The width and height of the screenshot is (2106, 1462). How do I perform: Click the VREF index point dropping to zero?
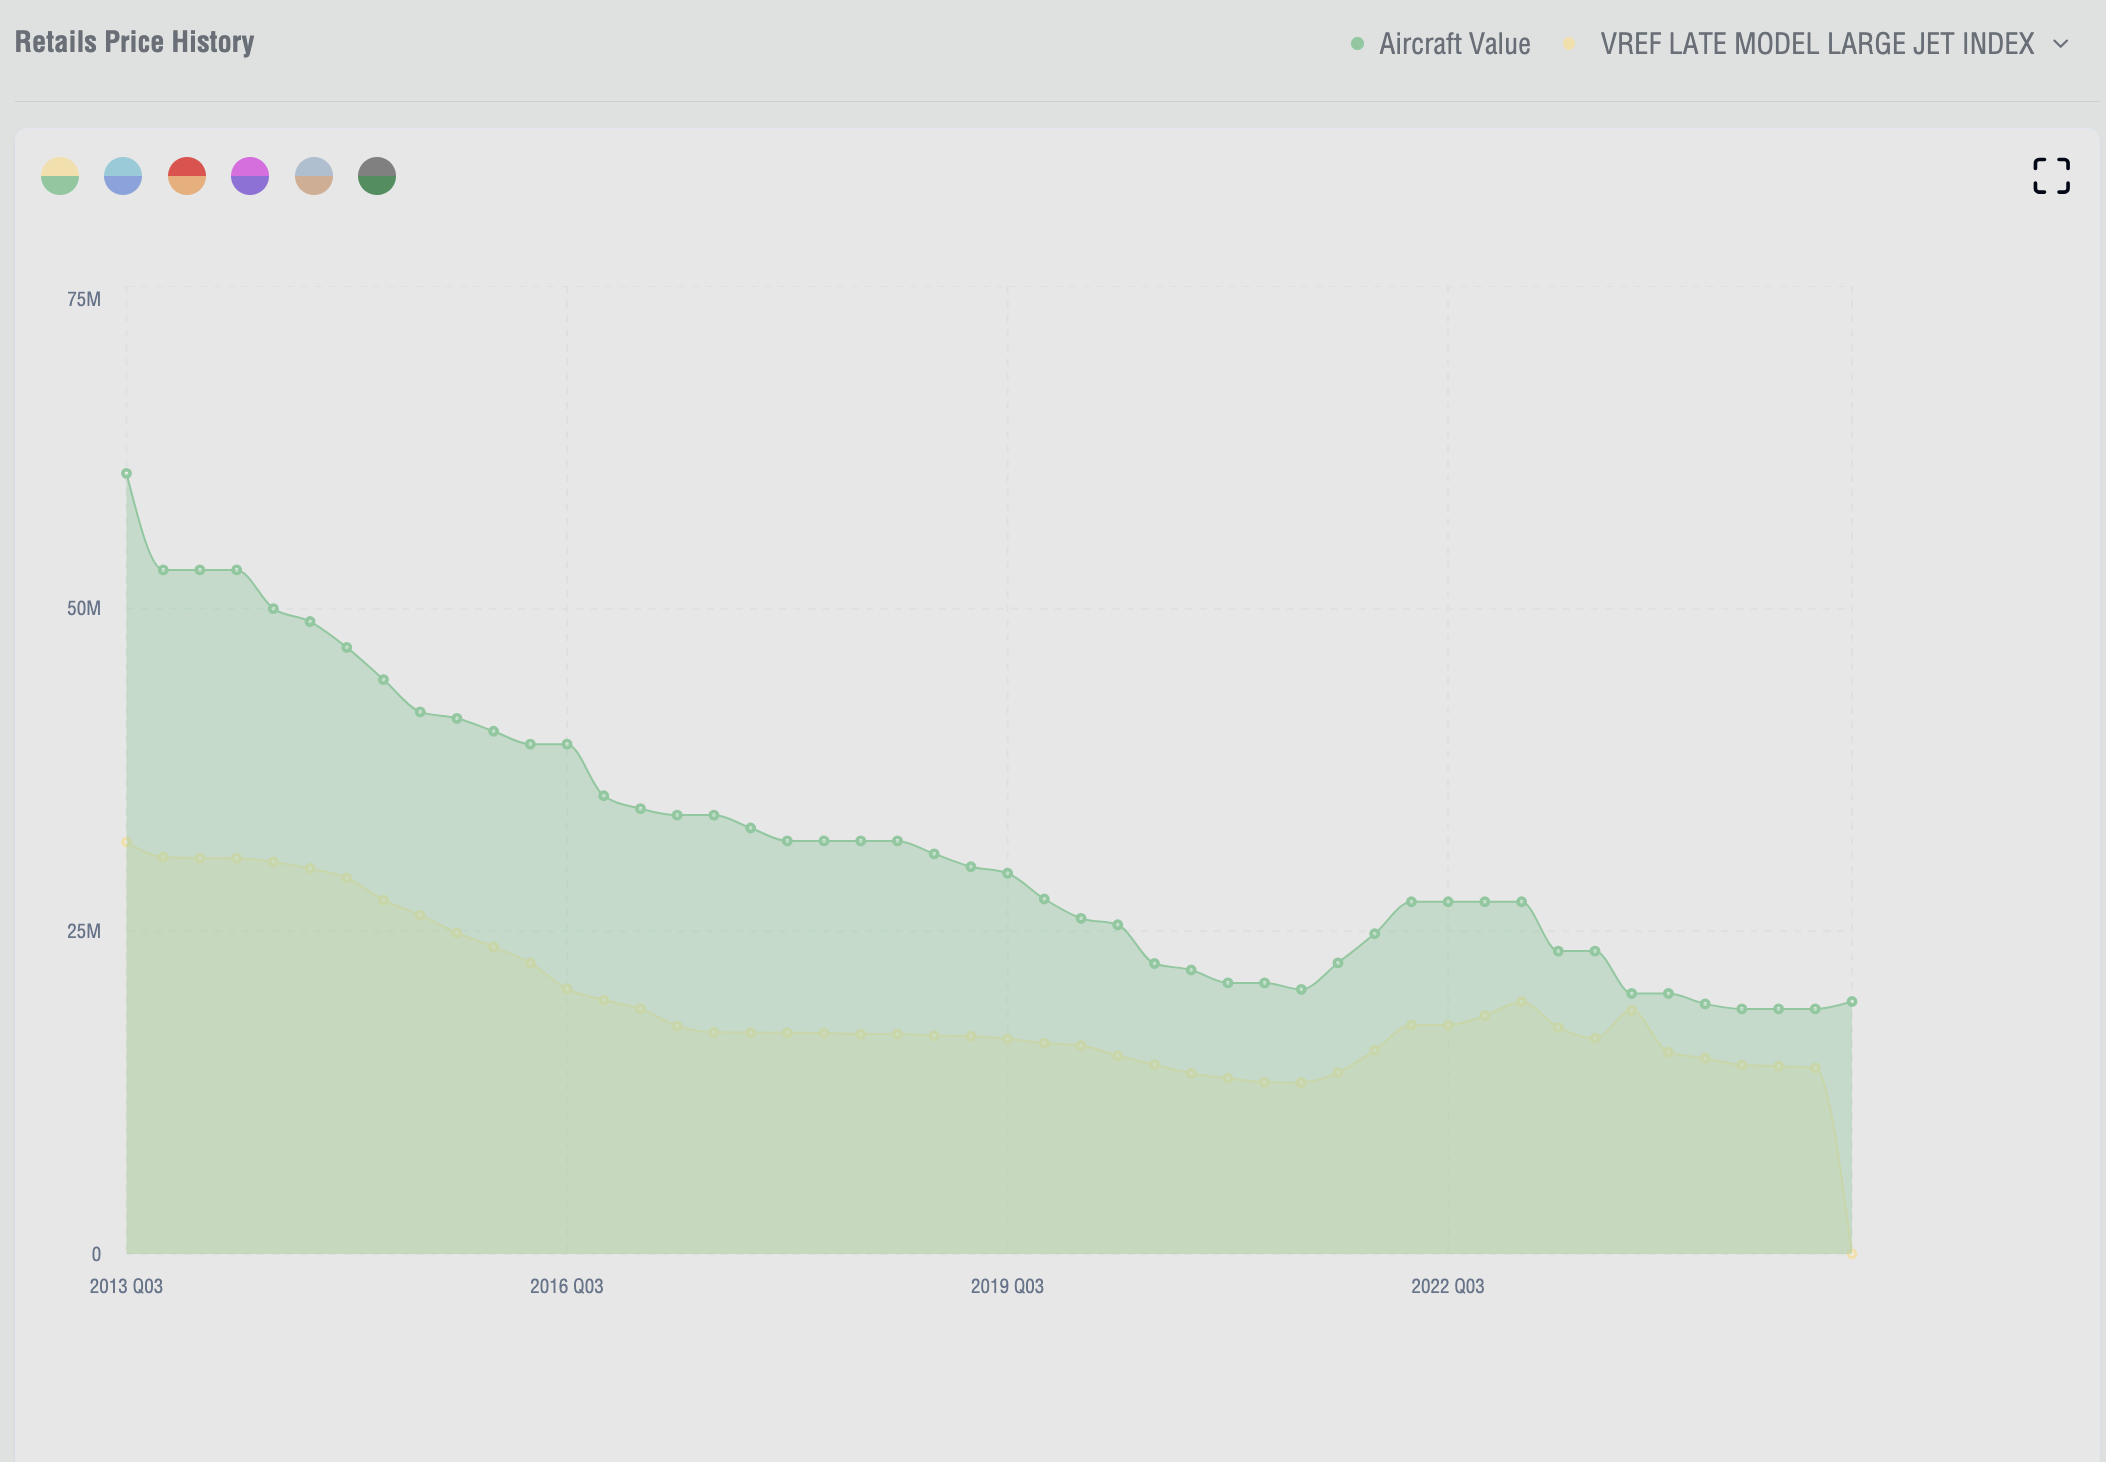[x=1852, y=1254]
